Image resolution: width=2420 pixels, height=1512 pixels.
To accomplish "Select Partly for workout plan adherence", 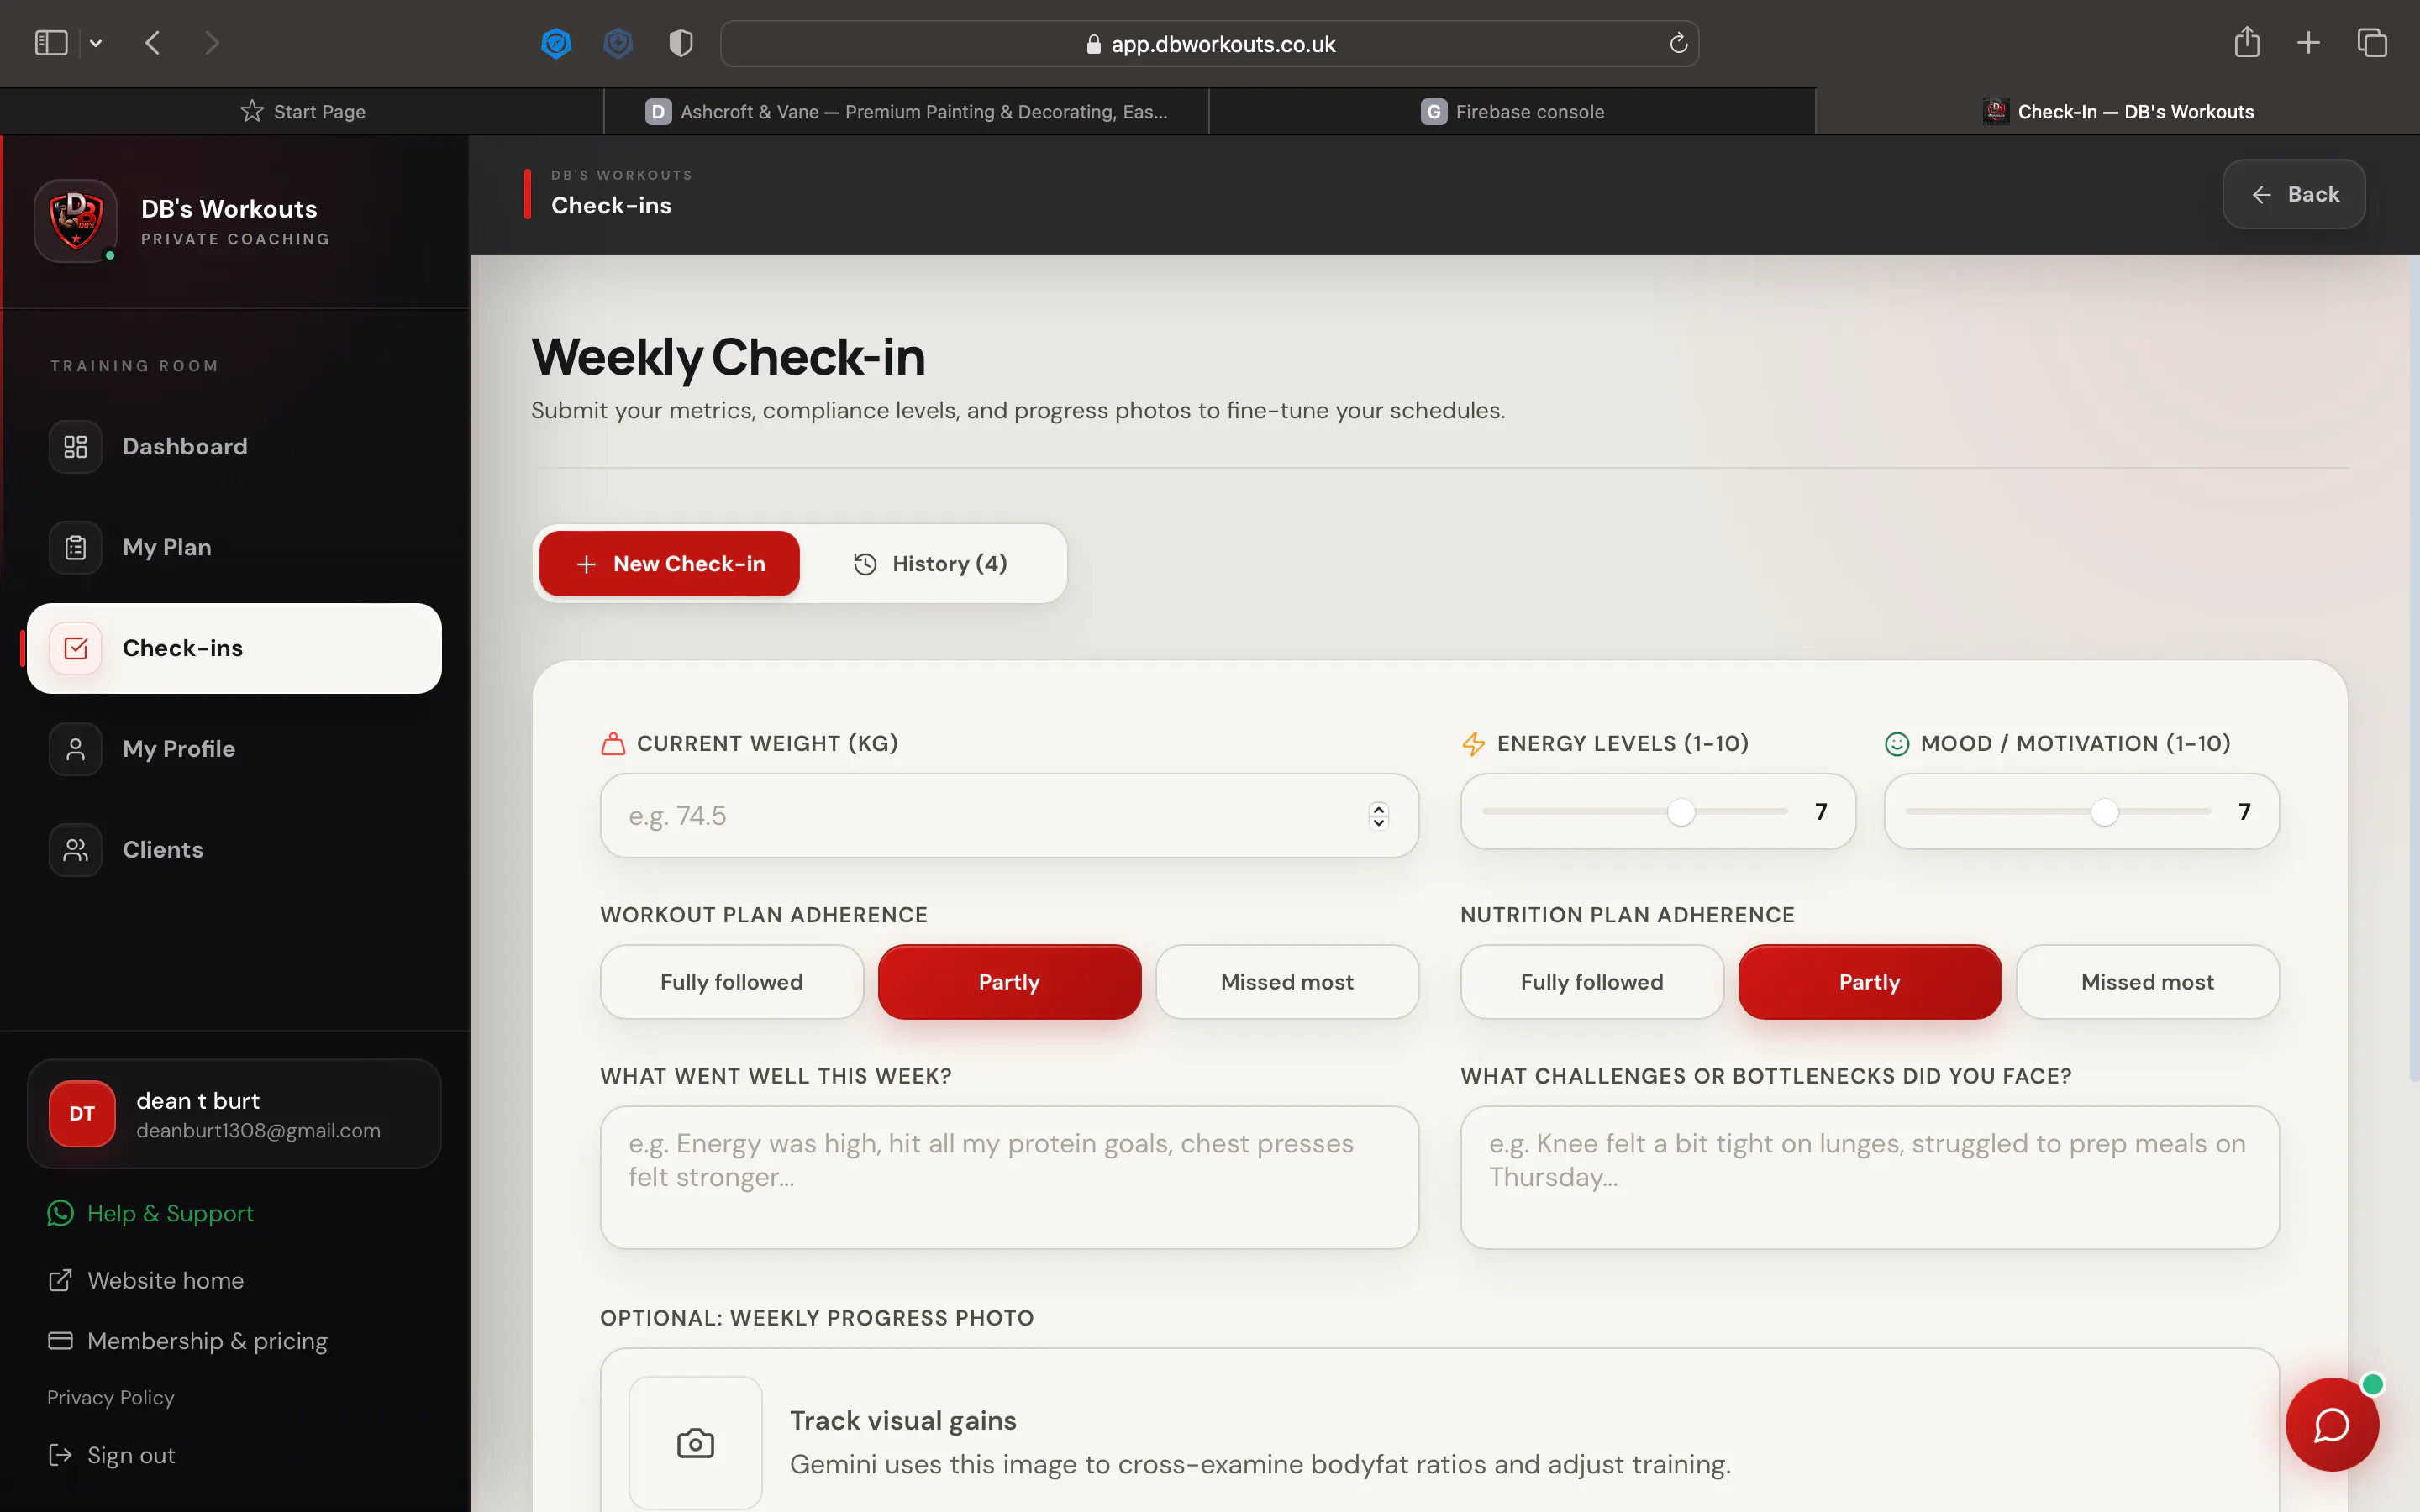I will point(1009,982).
